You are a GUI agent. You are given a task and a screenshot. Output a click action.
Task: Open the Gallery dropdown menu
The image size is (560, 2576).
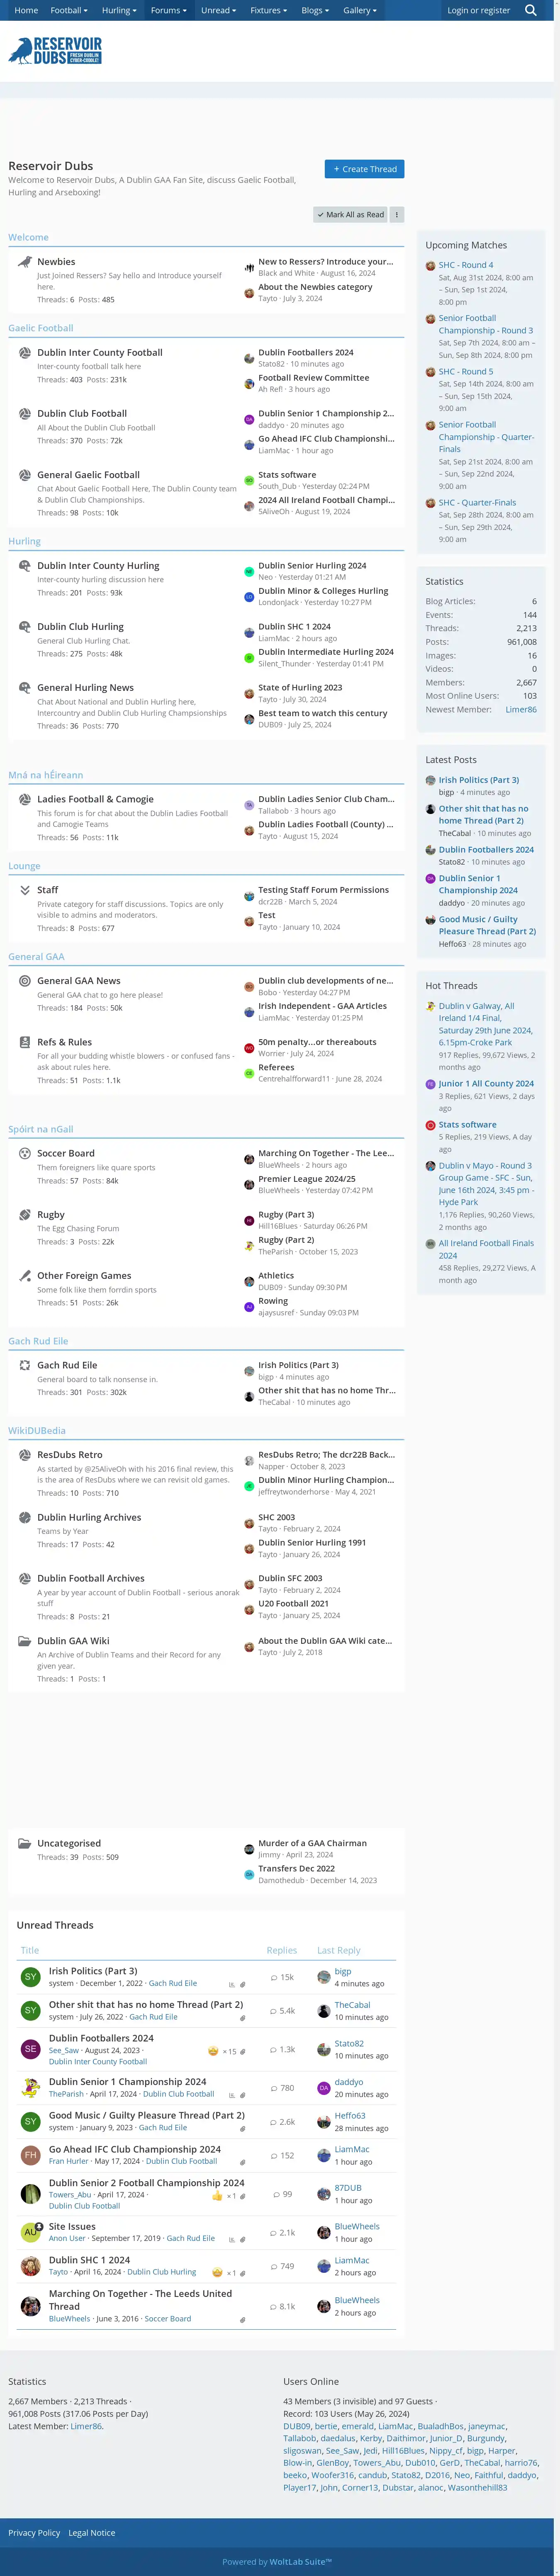(360, 10)
